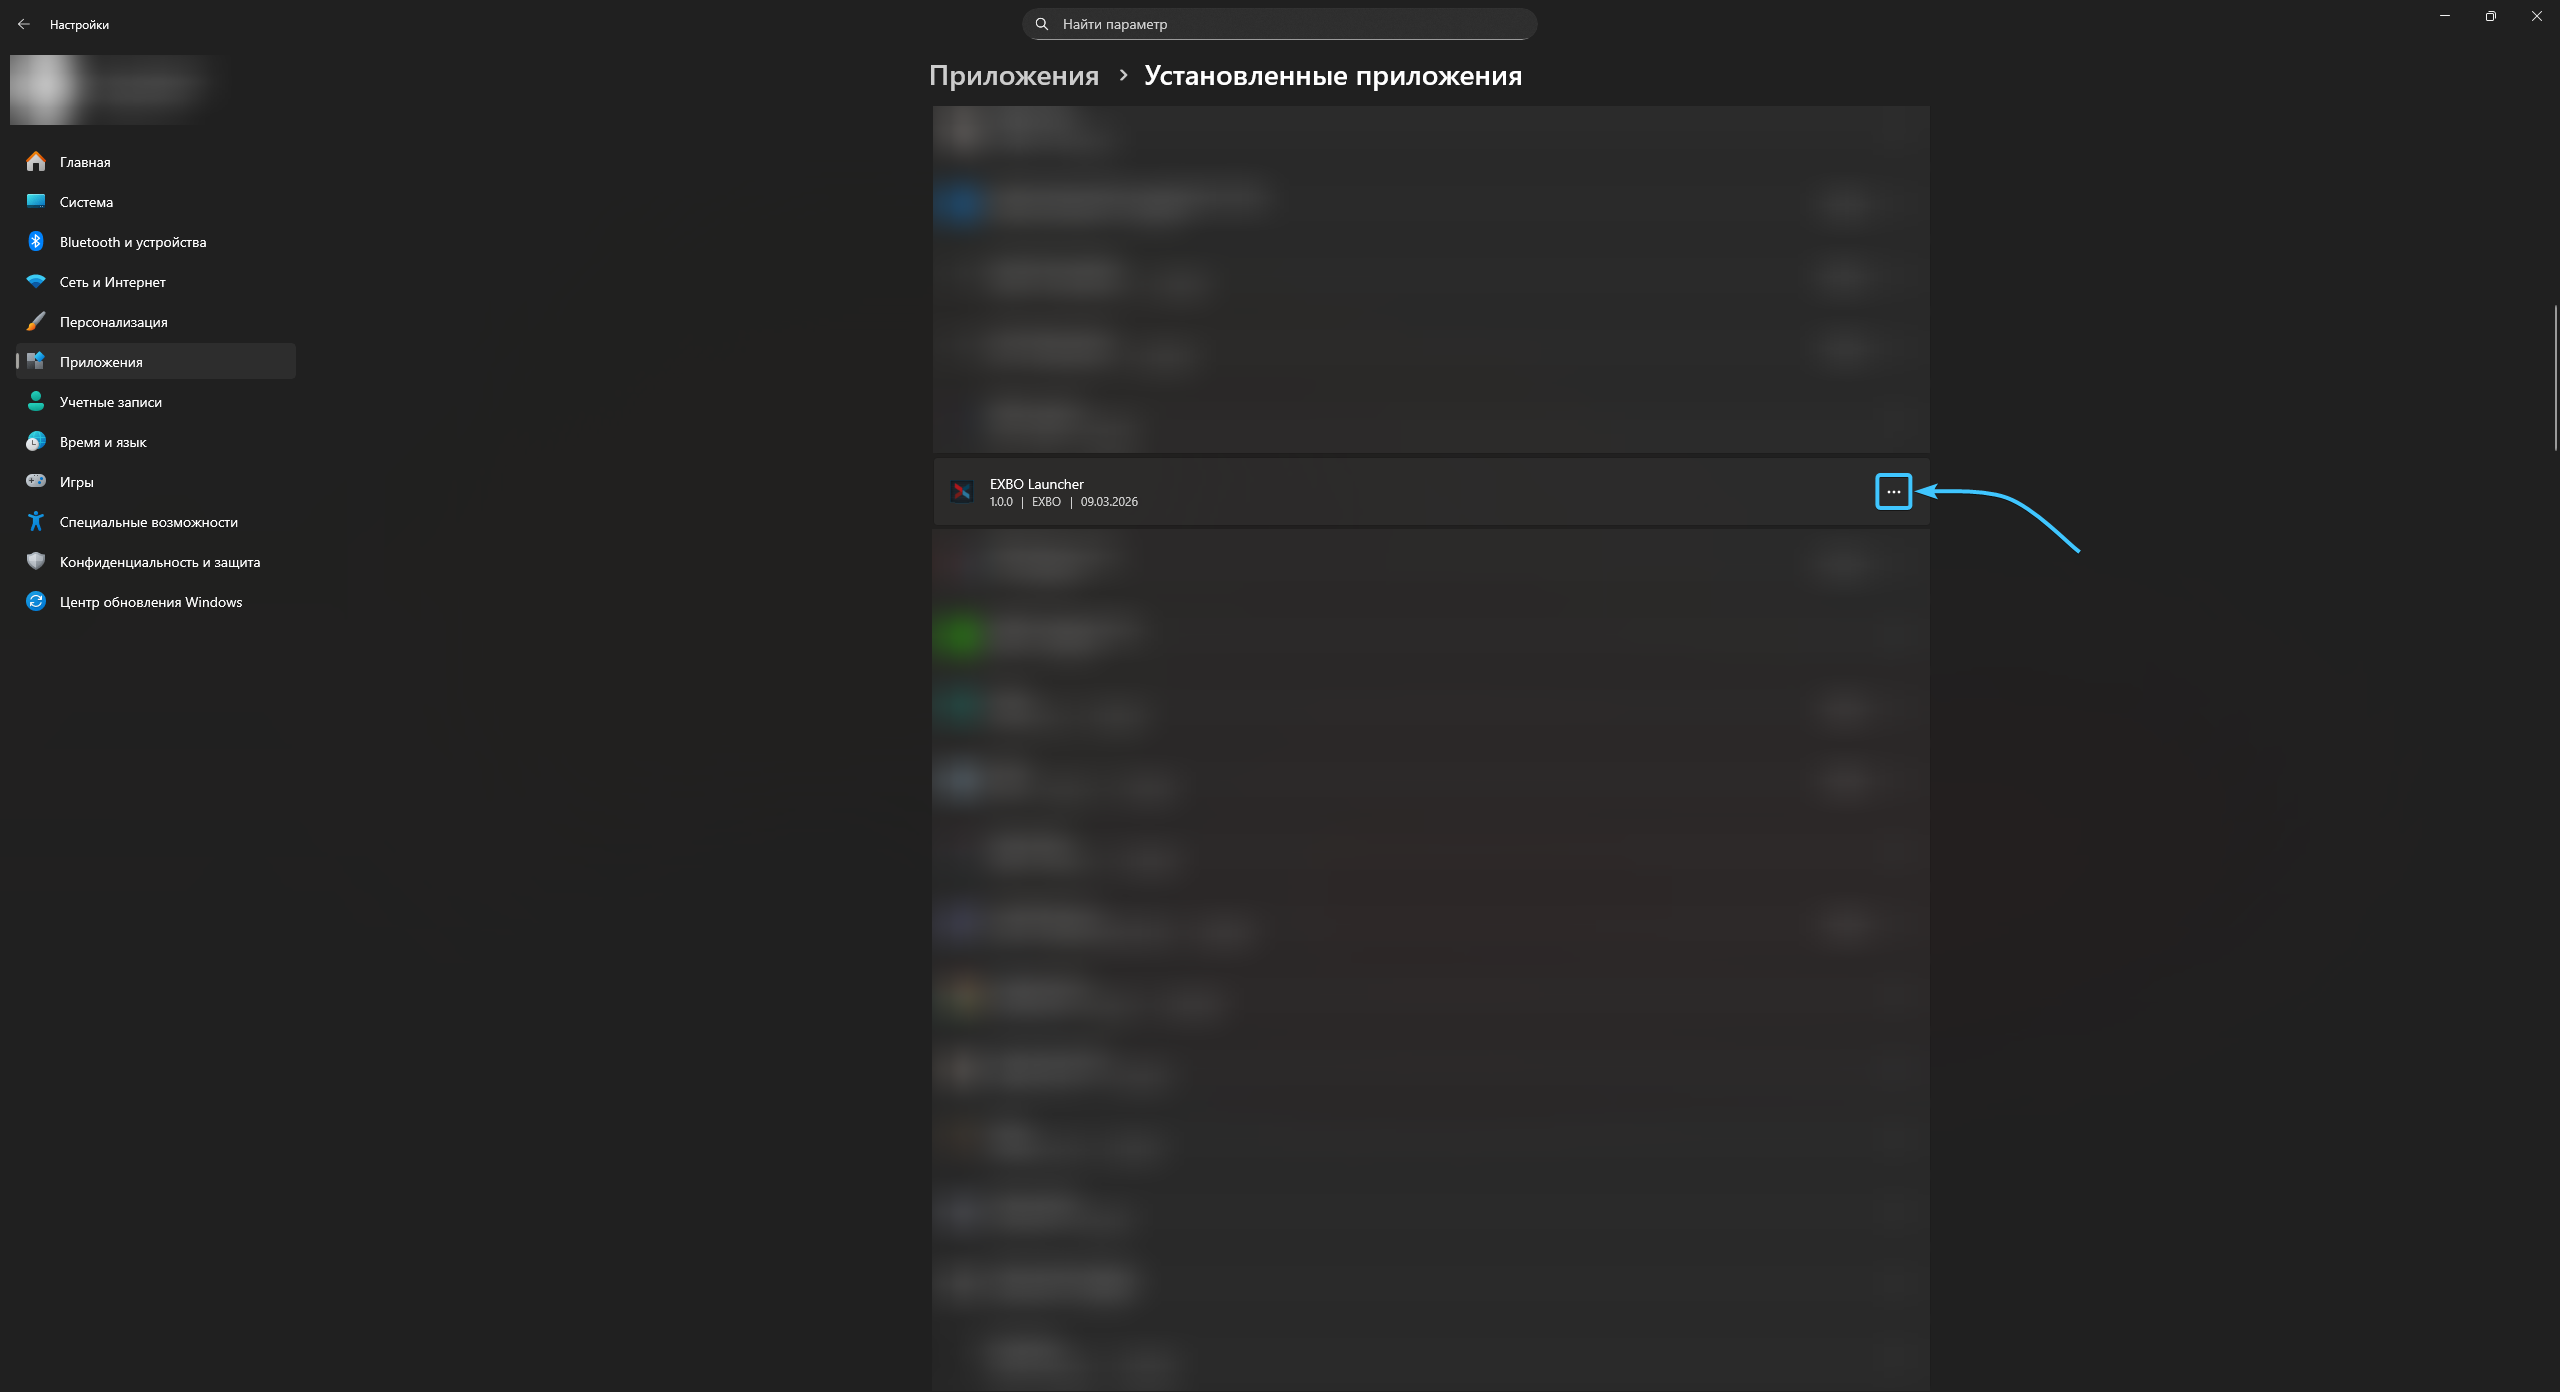This screenshot has width=2560, height=1392.
Task: Click the search magnifier icon
Action: click(1042, 24)
